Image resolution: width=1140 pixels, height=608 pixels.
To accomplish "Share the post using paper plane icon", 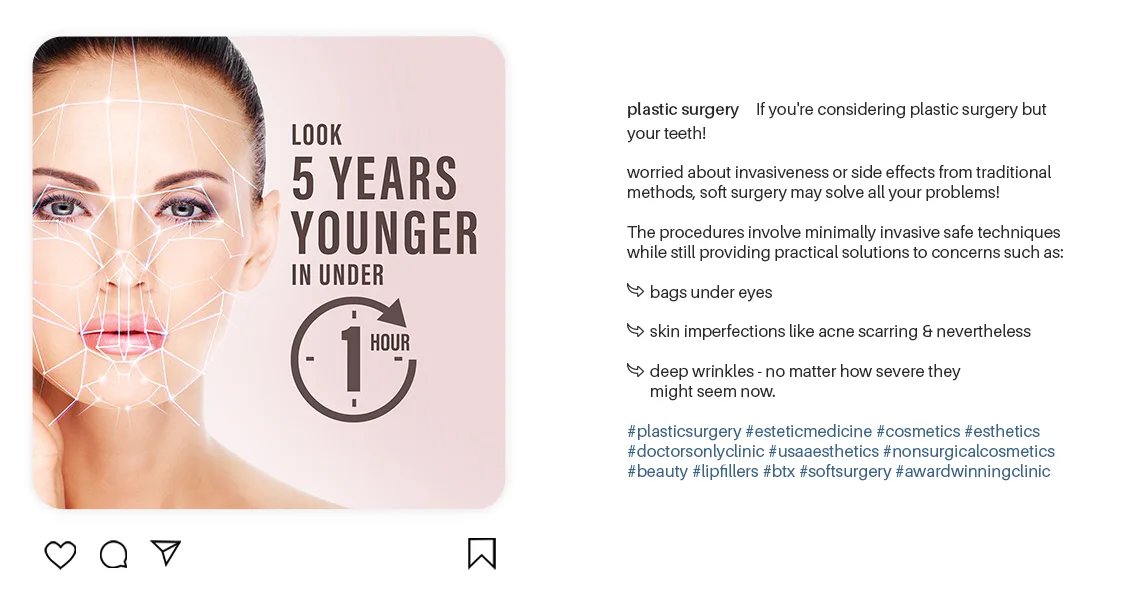I will coord(166,553).
